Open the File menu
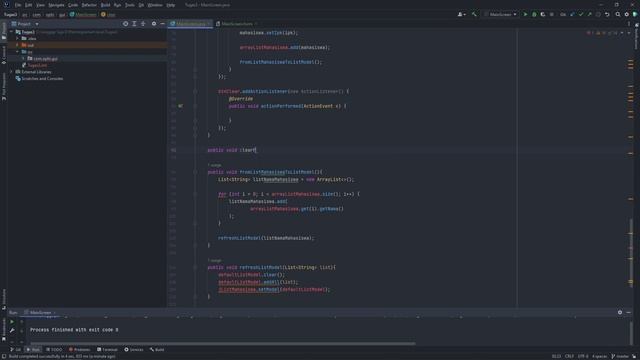Image resolution: width=640 pixels, height=360 pixels. point(18,5)
